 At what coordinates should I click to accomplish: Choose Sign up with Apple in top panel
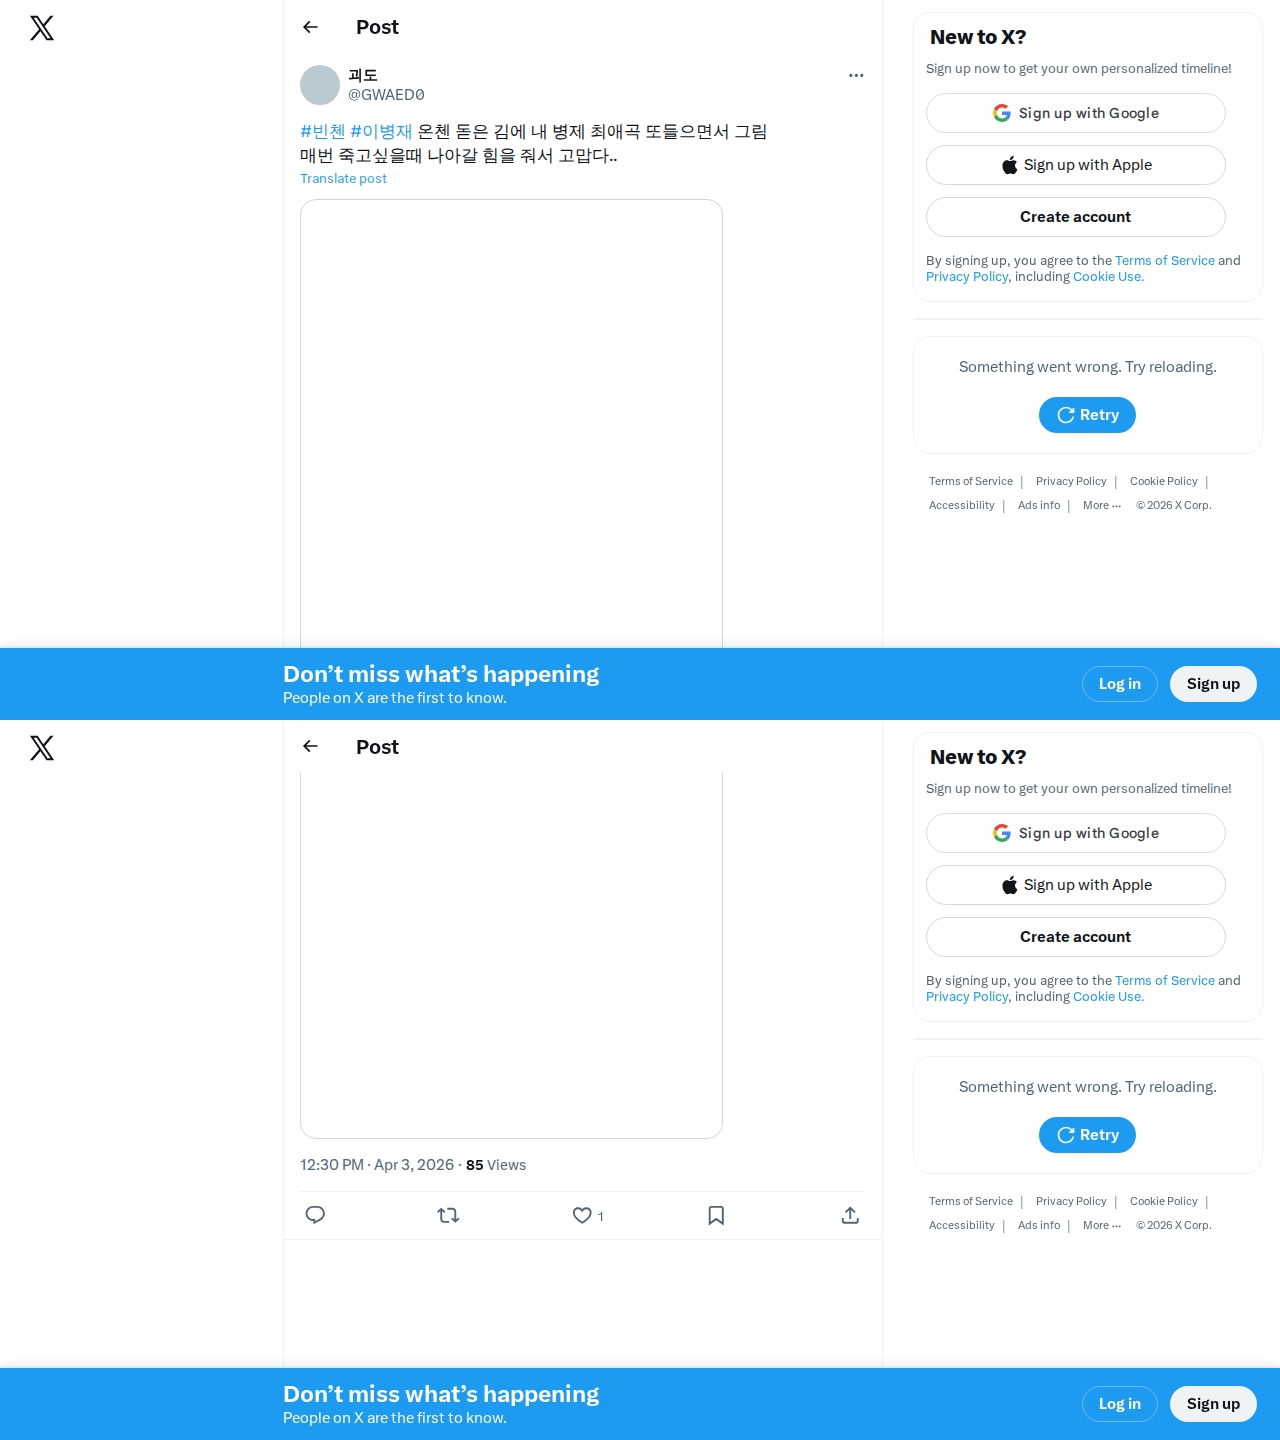[x=1076, y=165]
